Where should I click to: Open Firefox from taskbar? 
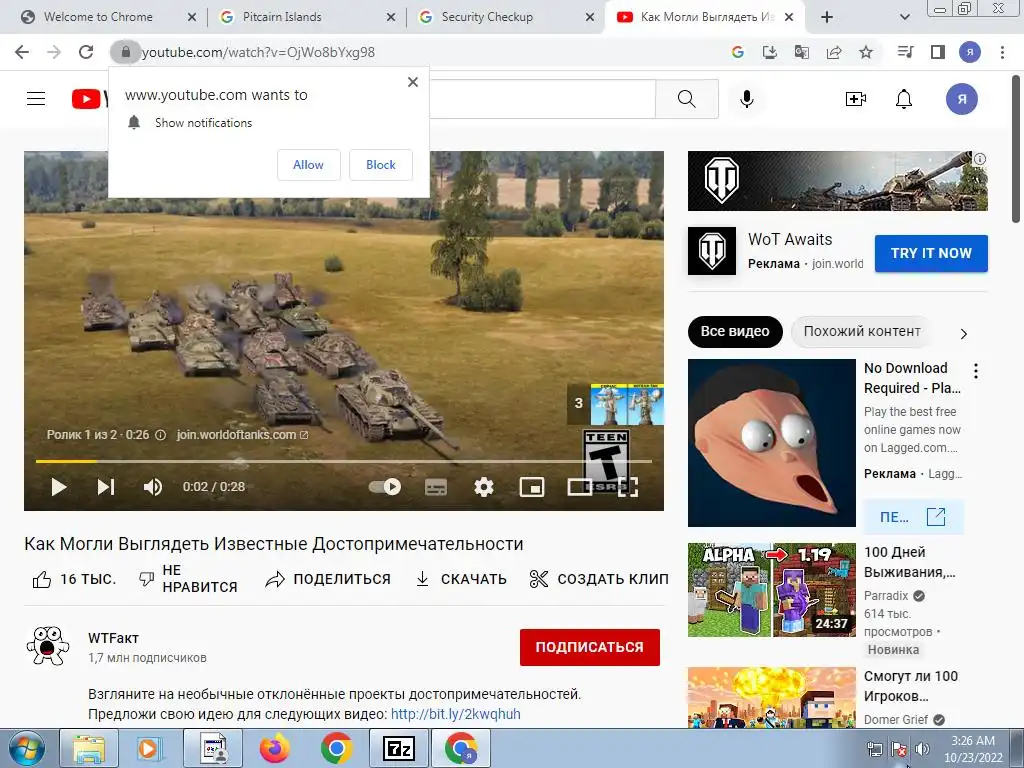(x=275, y=749)
